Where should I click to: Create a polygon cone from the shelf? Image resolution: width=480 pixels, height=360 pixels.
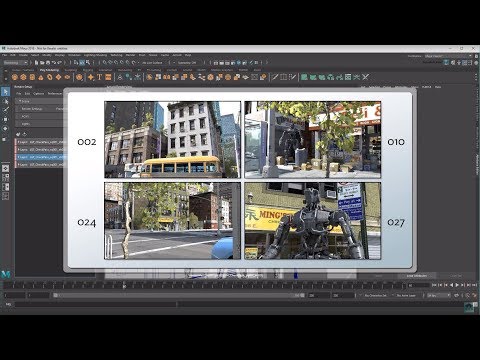coord(41,77)
